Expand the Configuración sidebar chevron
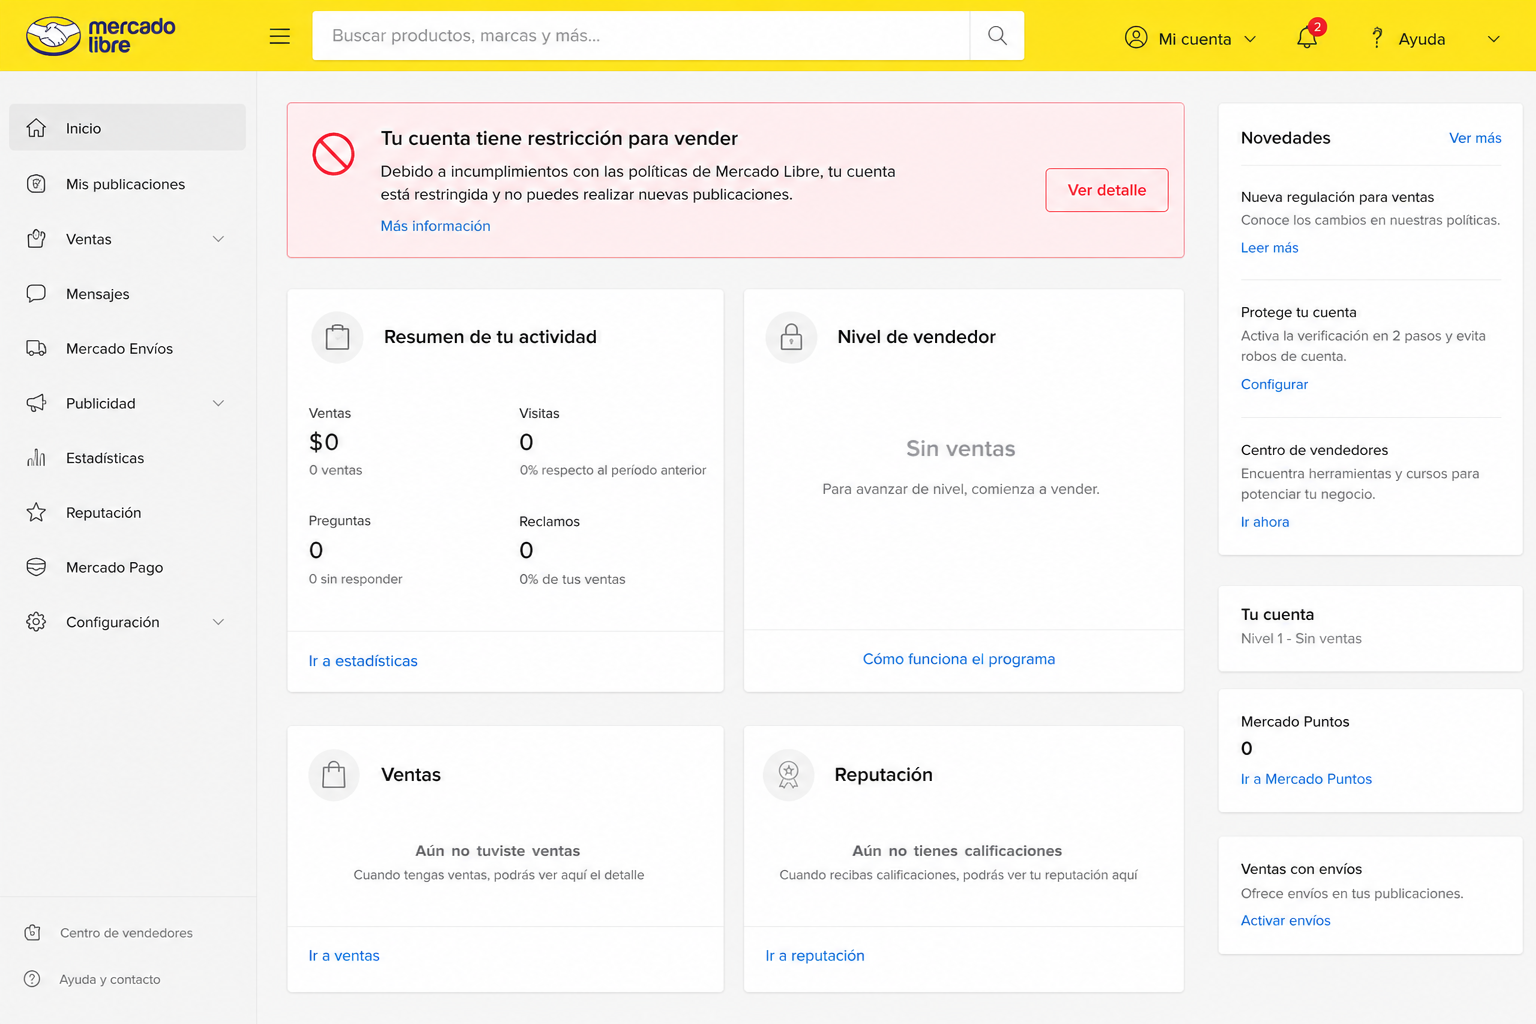Image resolution: width=1536 pixels, height=1024 pixels. [x=218, y=622]
